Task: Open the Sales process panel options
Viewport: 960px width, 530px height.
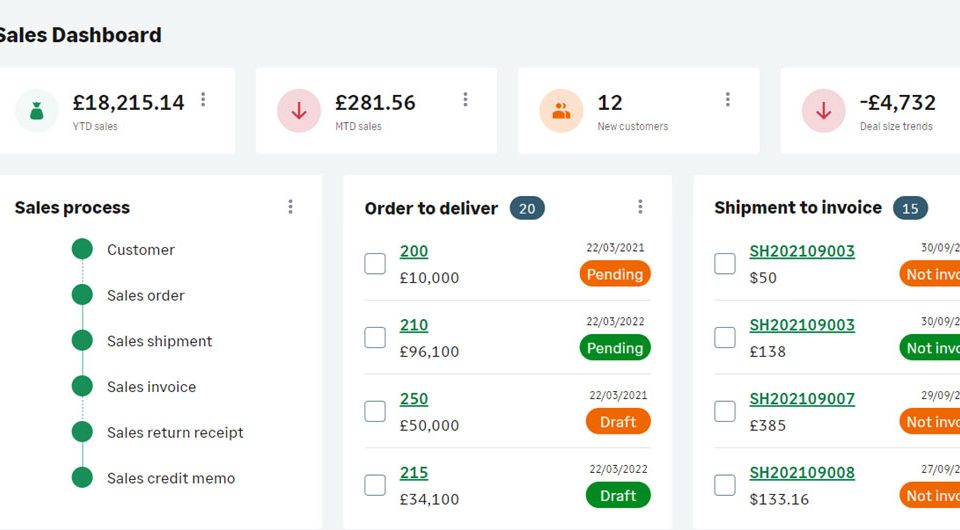Action: (290, 207)
